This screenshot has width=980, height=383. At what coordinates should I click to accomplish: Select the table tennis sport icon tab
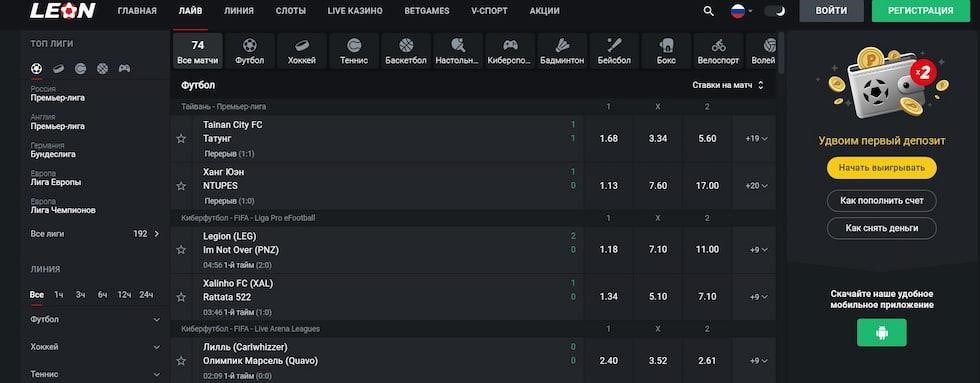pyautogui.click(x=458, y=51)
